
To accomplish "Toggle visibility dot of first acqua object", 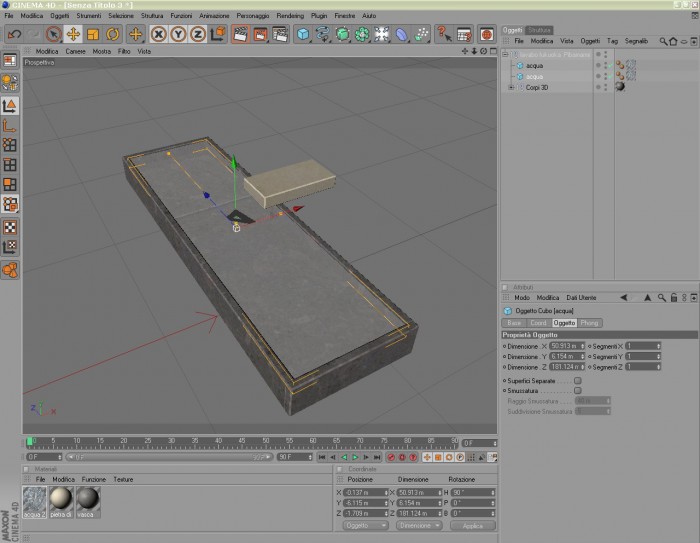I will [x=598, y=65].
